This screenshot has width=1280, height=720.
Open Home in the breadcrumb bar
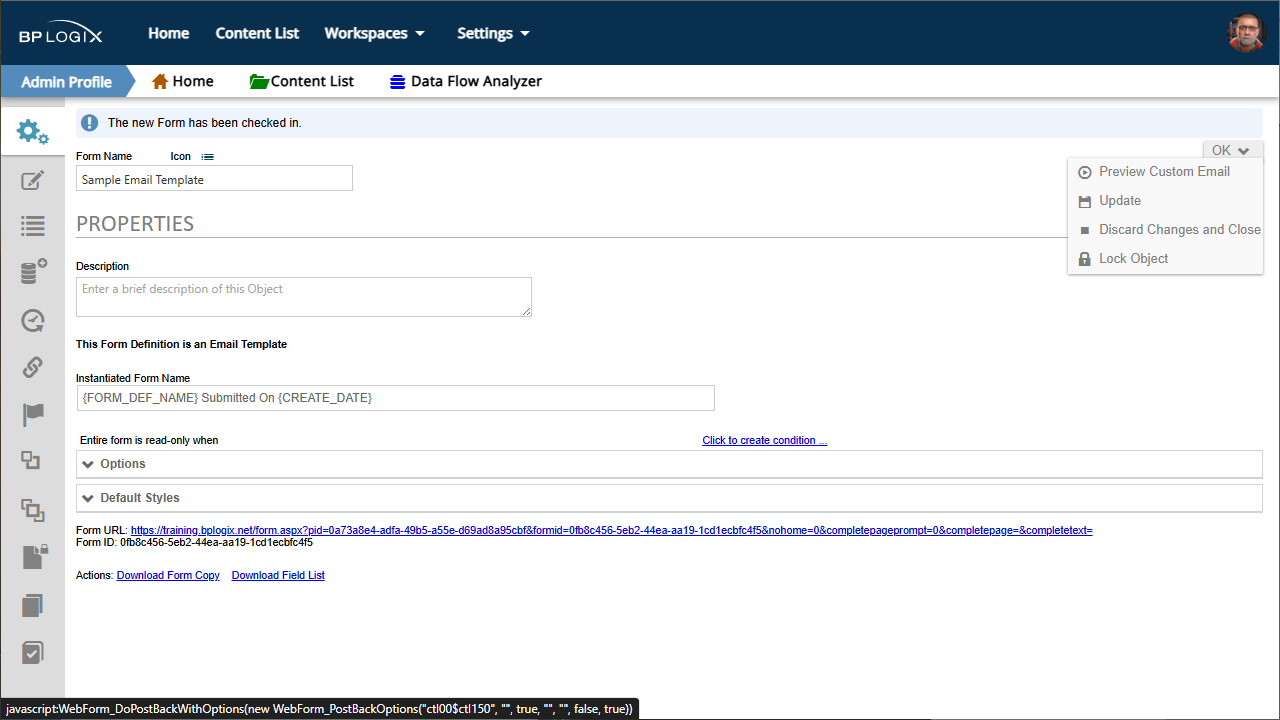[193, 81]
